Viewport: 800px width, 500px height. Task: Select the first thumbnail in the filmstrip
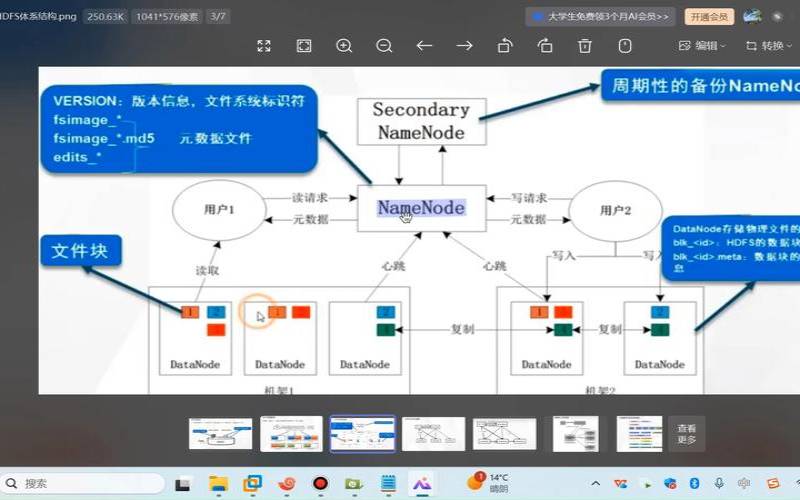click(221, 434)
